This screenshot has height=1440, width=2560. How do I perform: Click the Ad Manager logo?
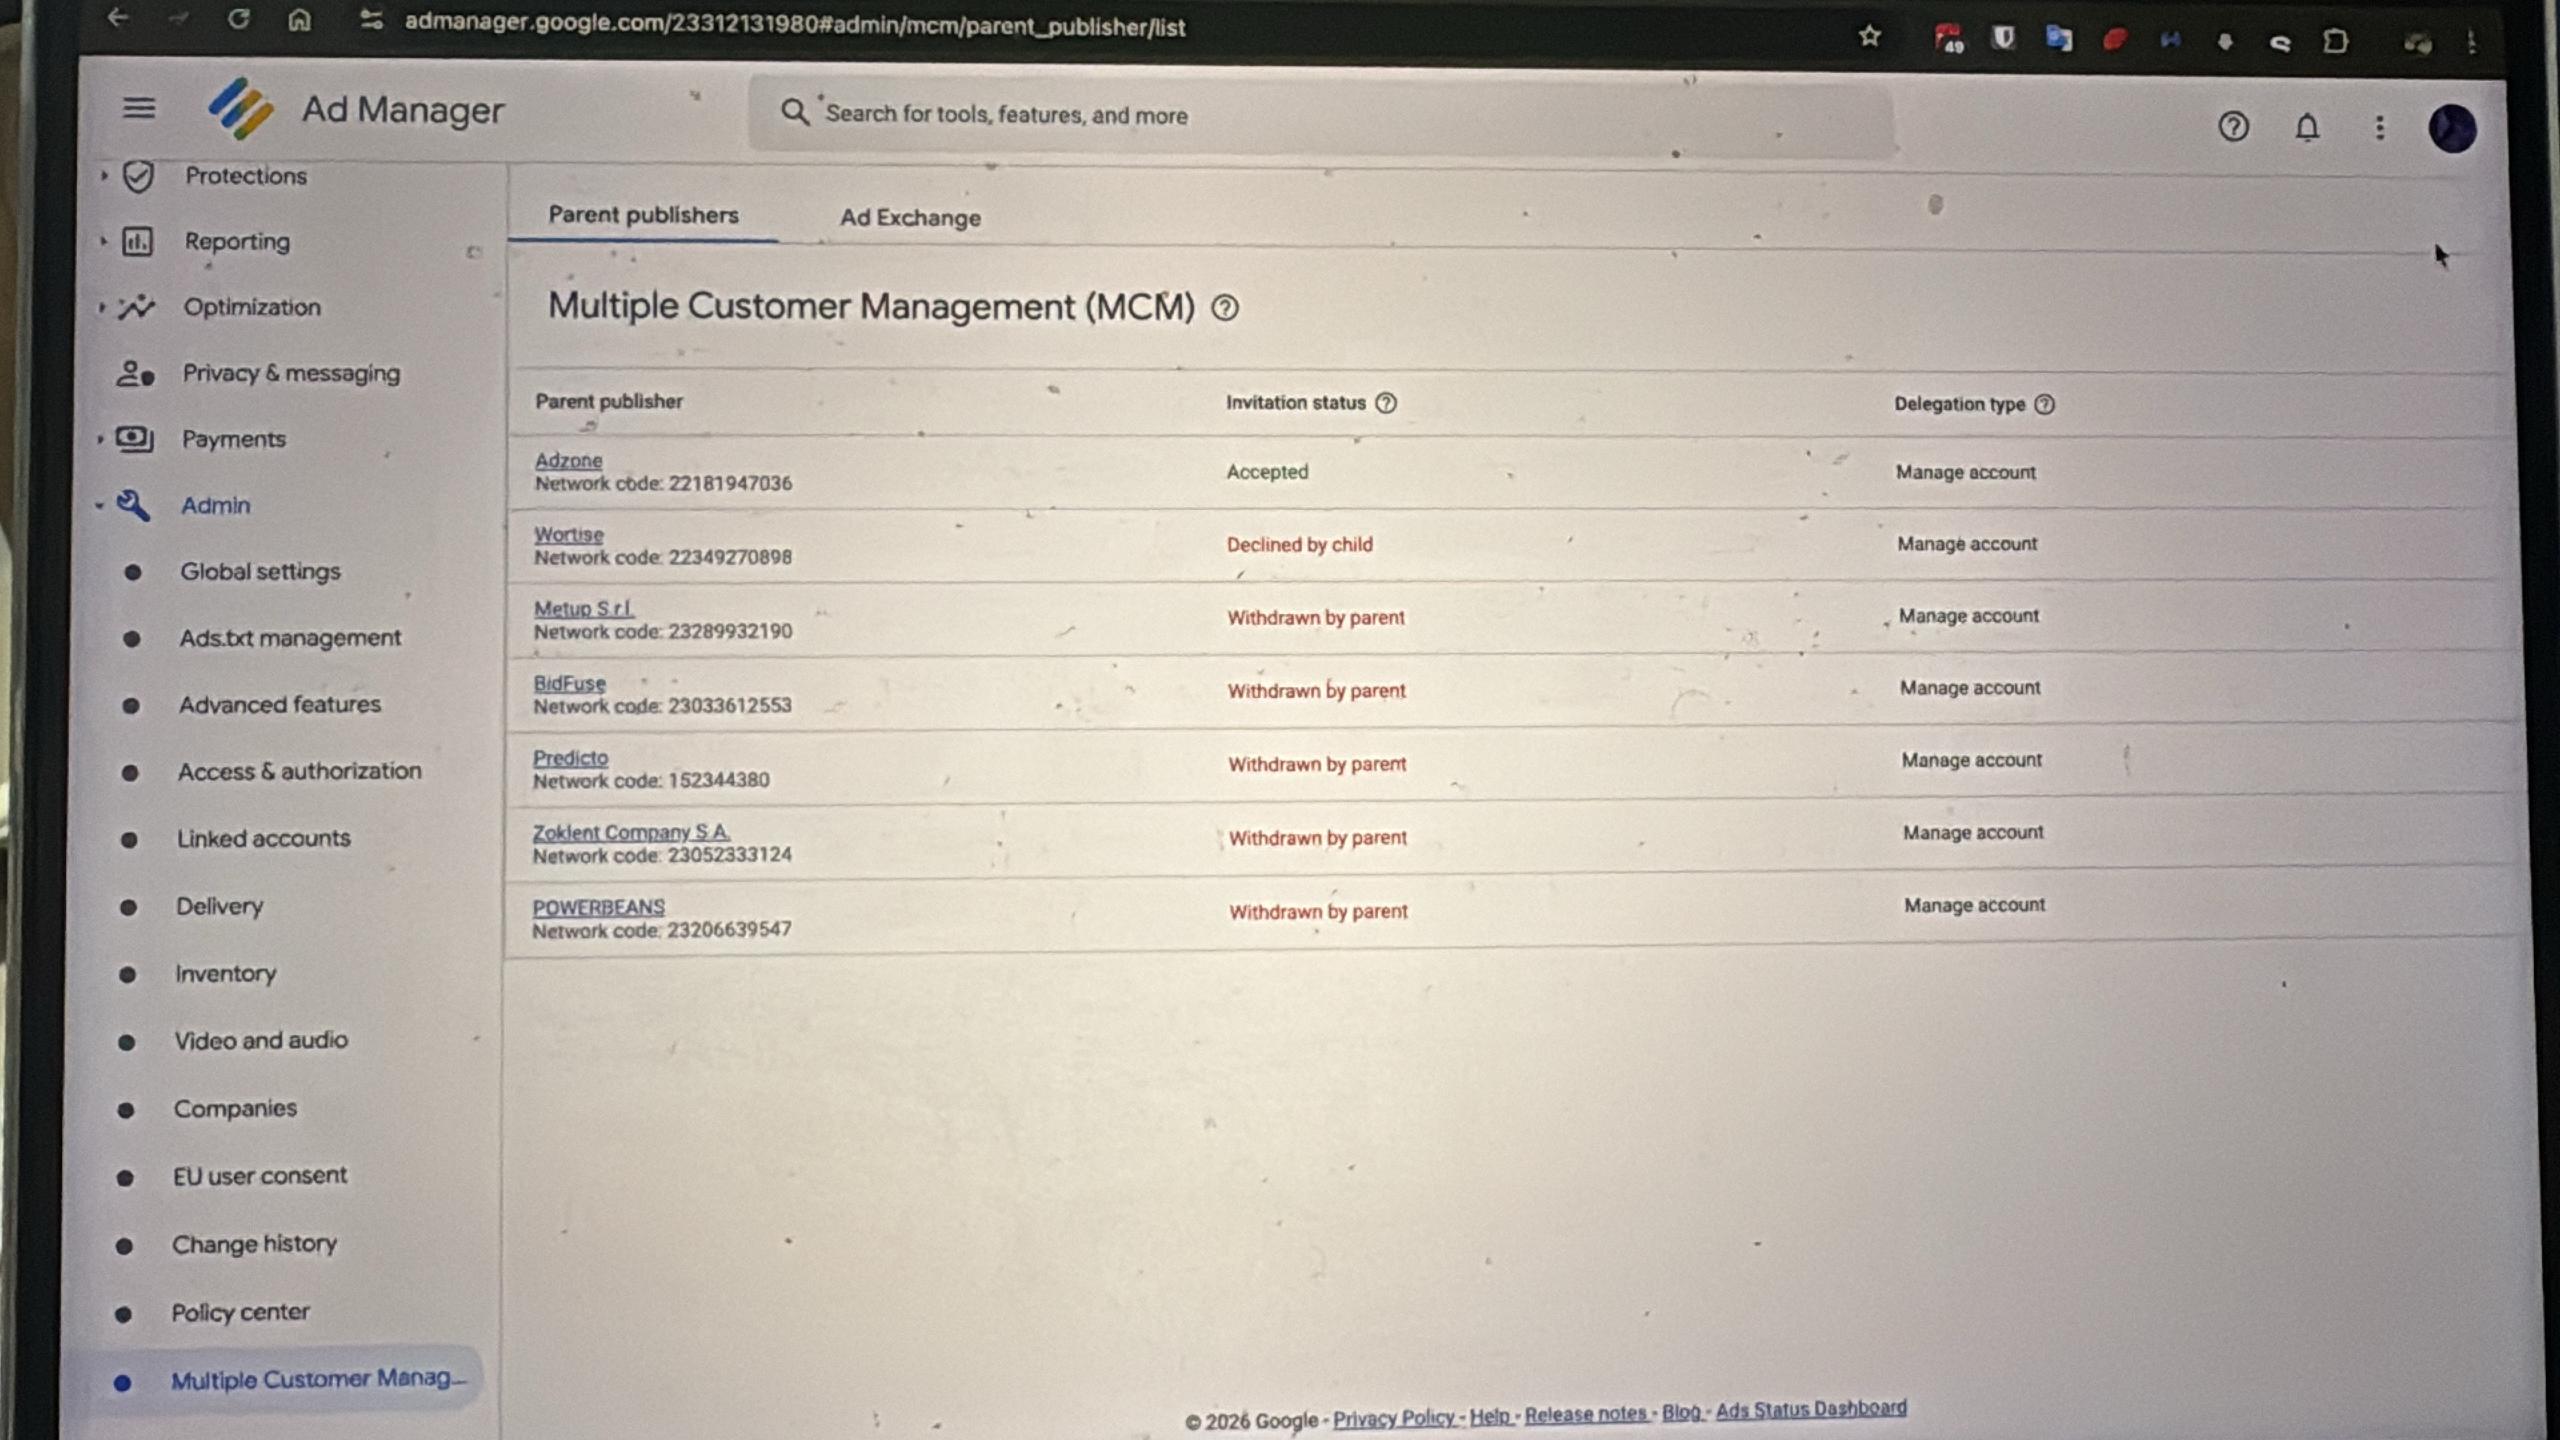coord(241,109)
